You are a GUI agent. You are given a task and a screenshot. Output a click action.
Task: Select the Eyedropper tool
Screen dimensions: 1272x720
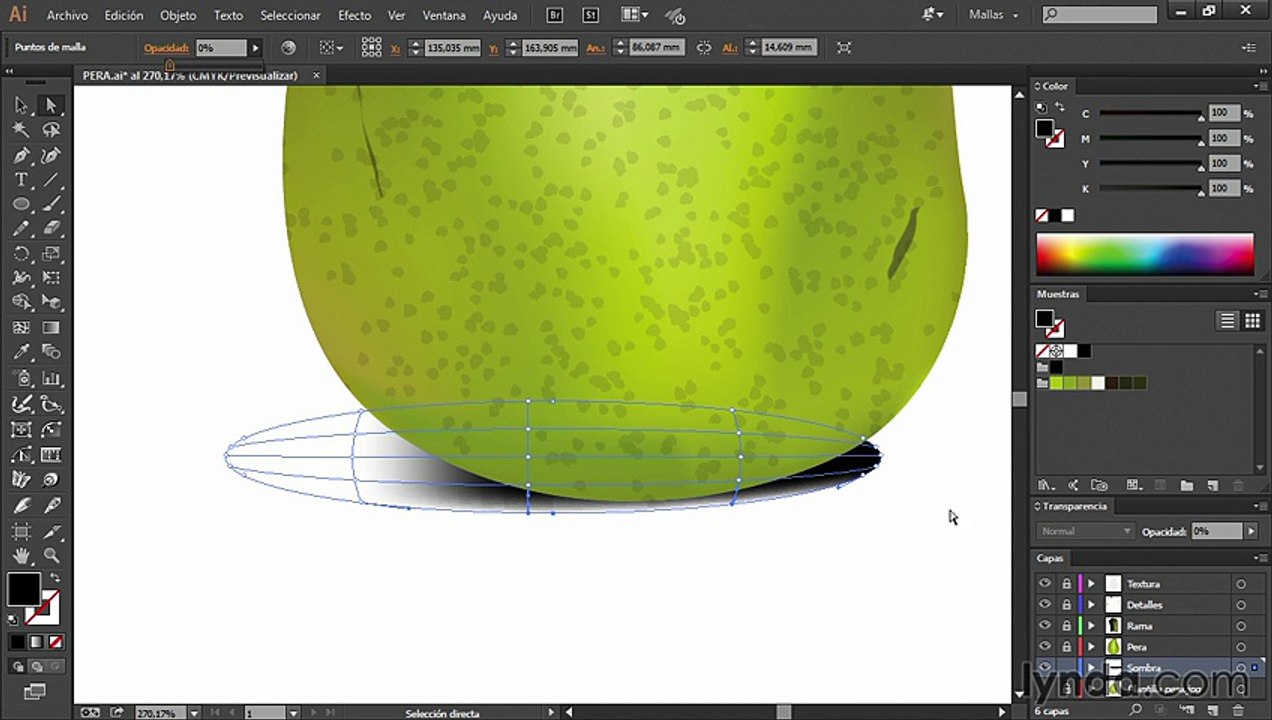tap(21, 353)
